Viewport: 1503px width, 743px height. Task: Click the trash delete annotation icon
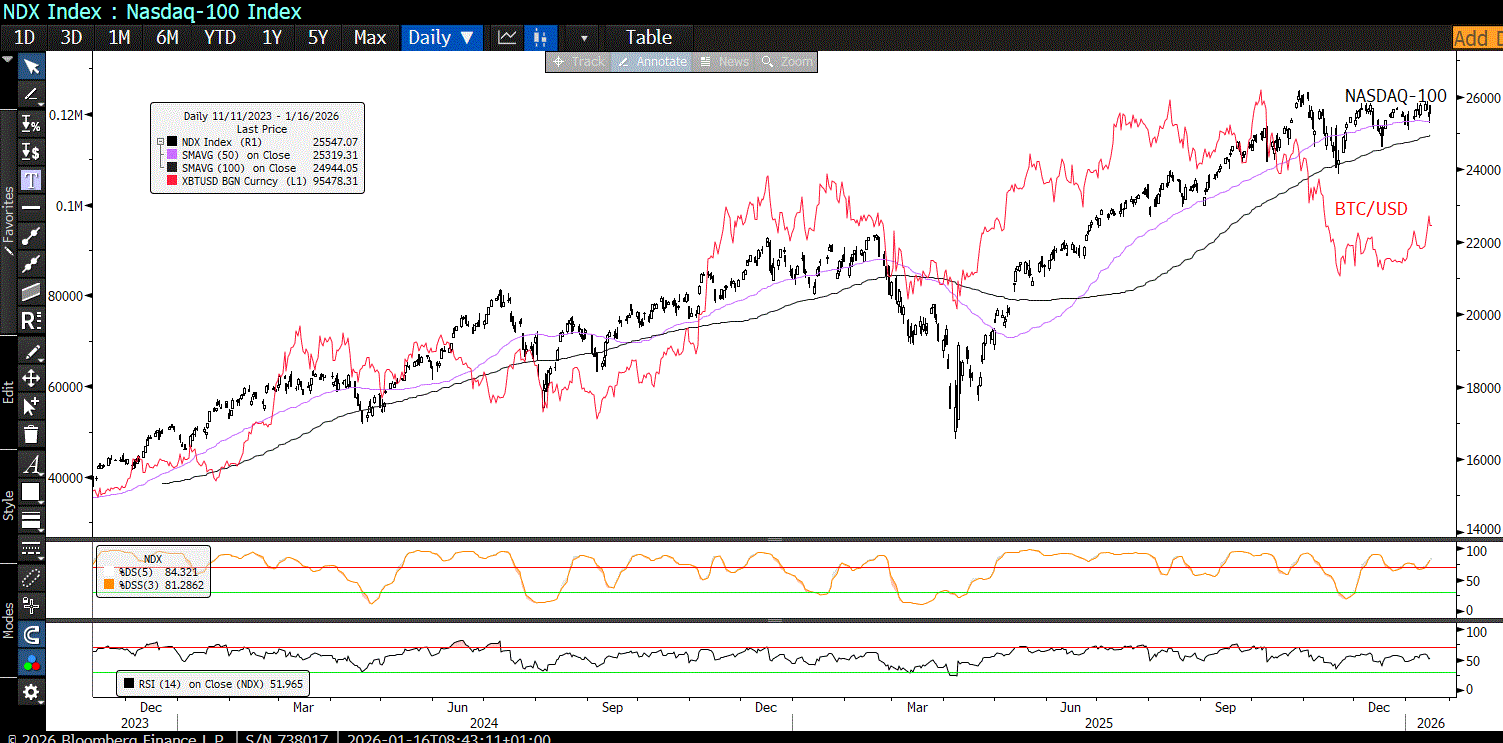(31, 434)
